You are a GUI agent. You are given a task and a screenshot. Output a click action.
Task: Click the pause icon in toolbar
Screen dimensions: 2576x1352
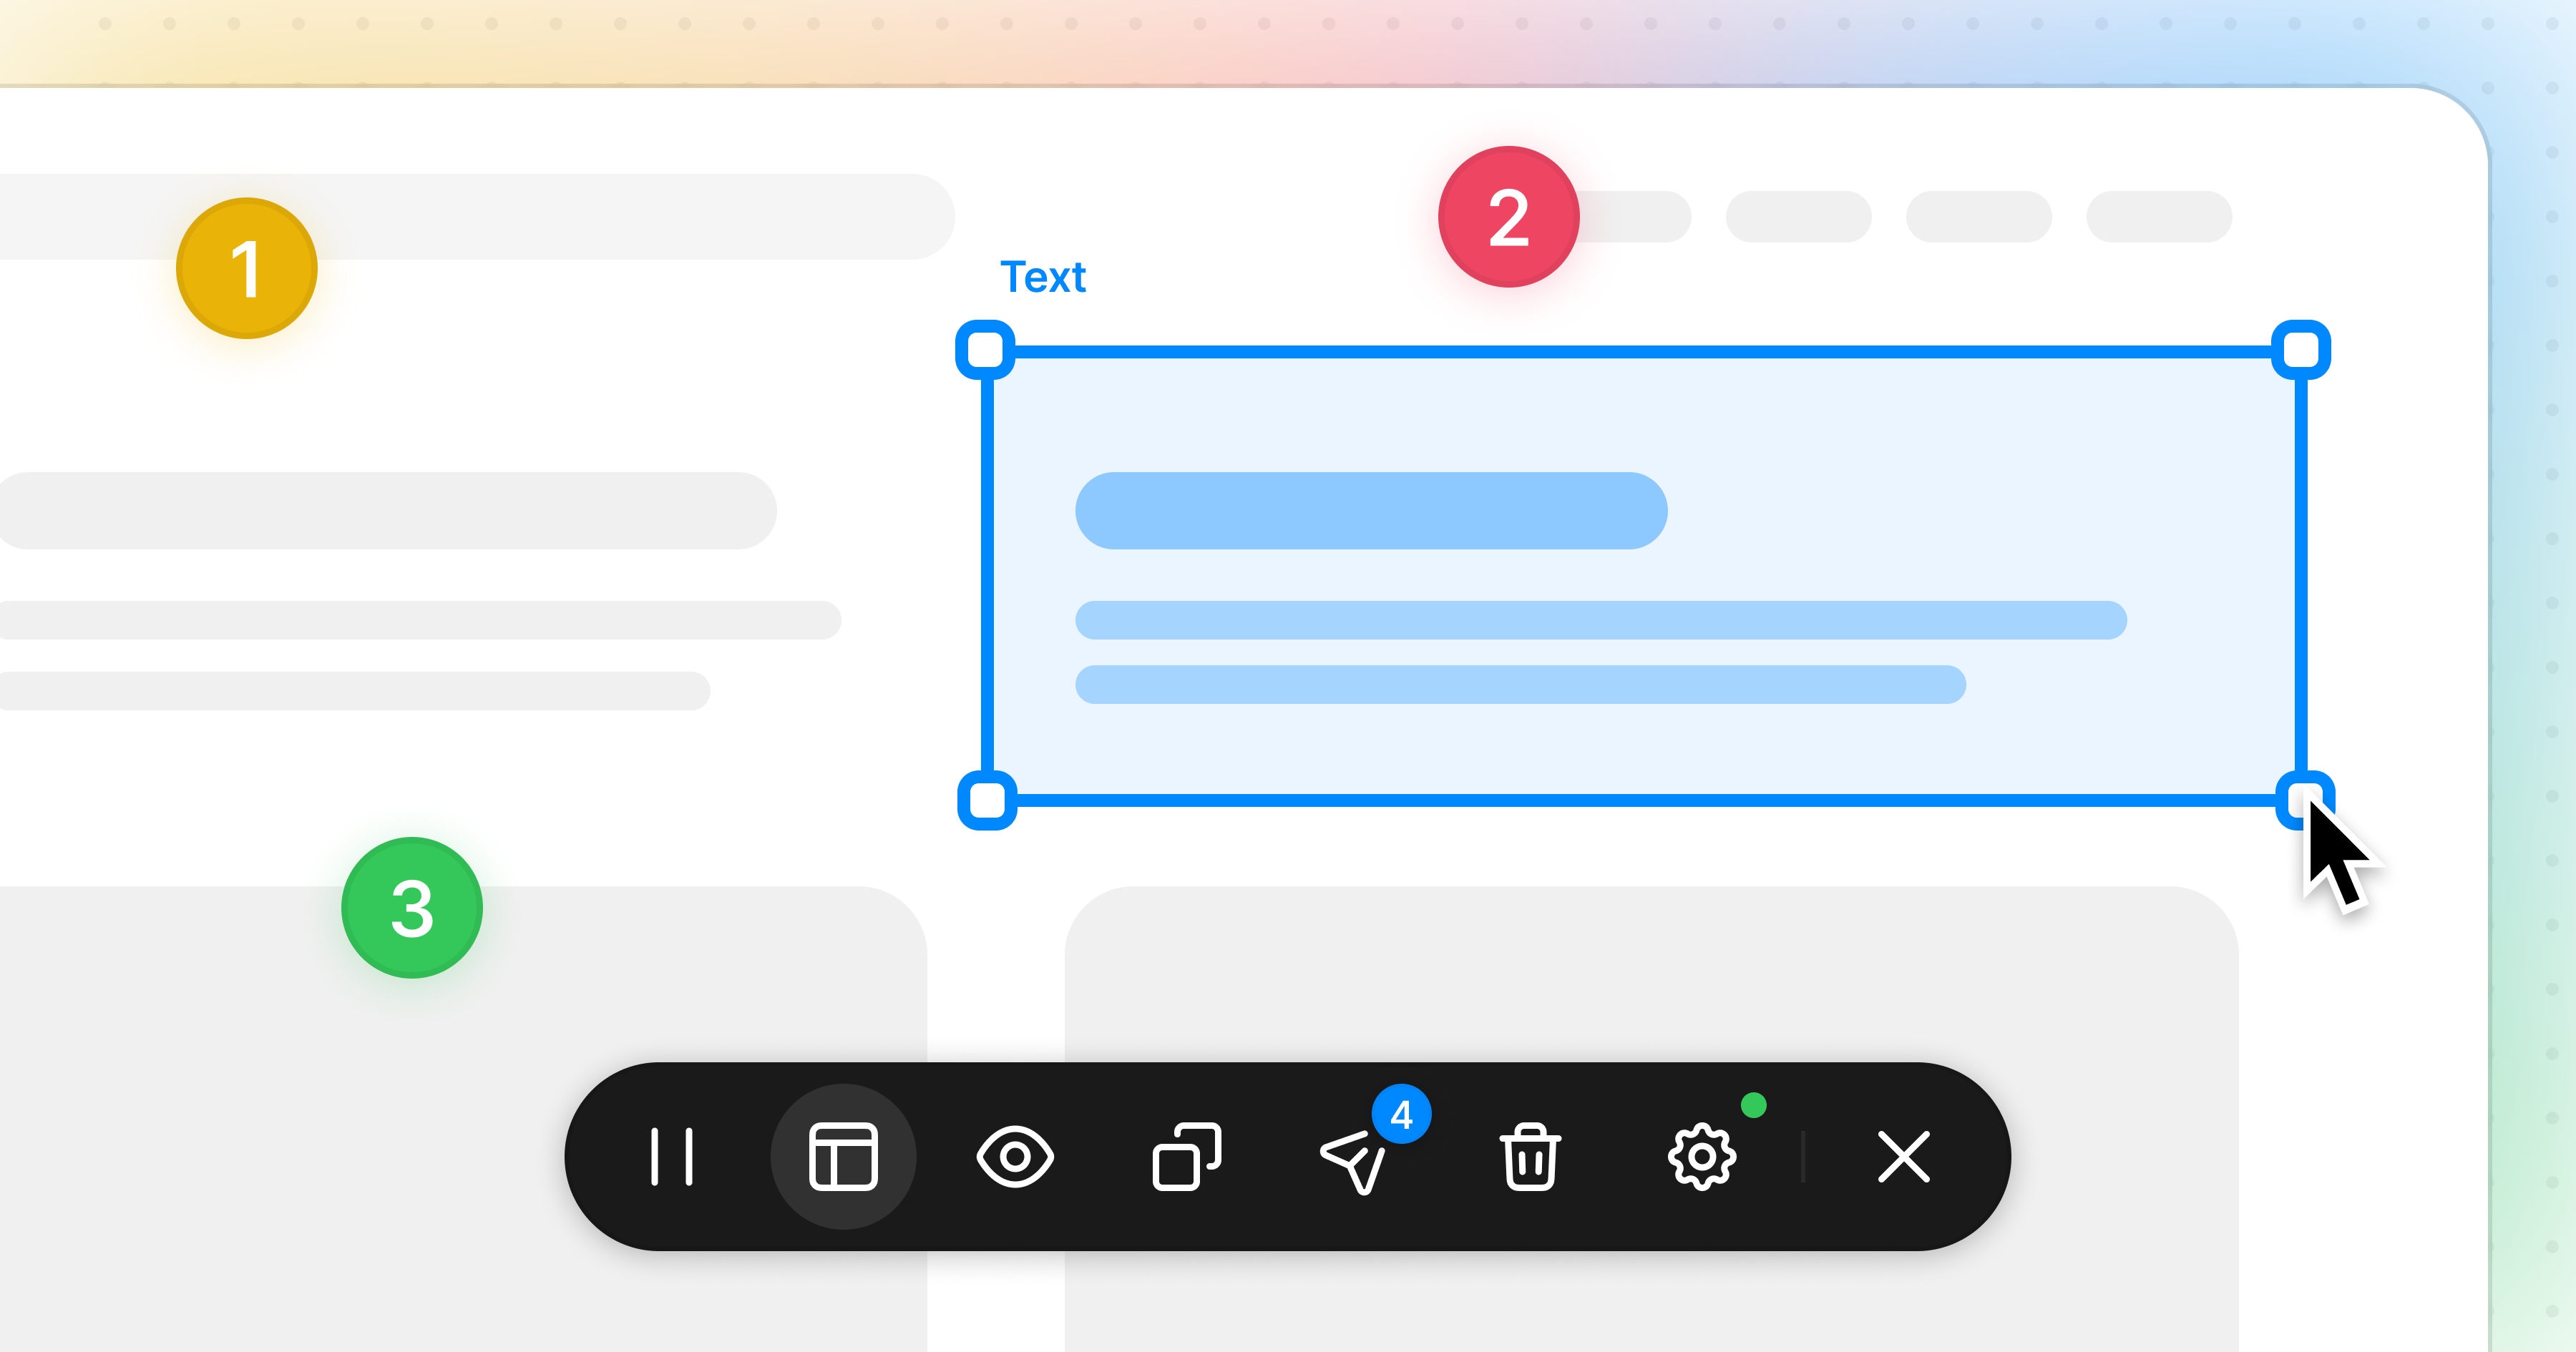pyautogui.click(x=671, y=1157)
